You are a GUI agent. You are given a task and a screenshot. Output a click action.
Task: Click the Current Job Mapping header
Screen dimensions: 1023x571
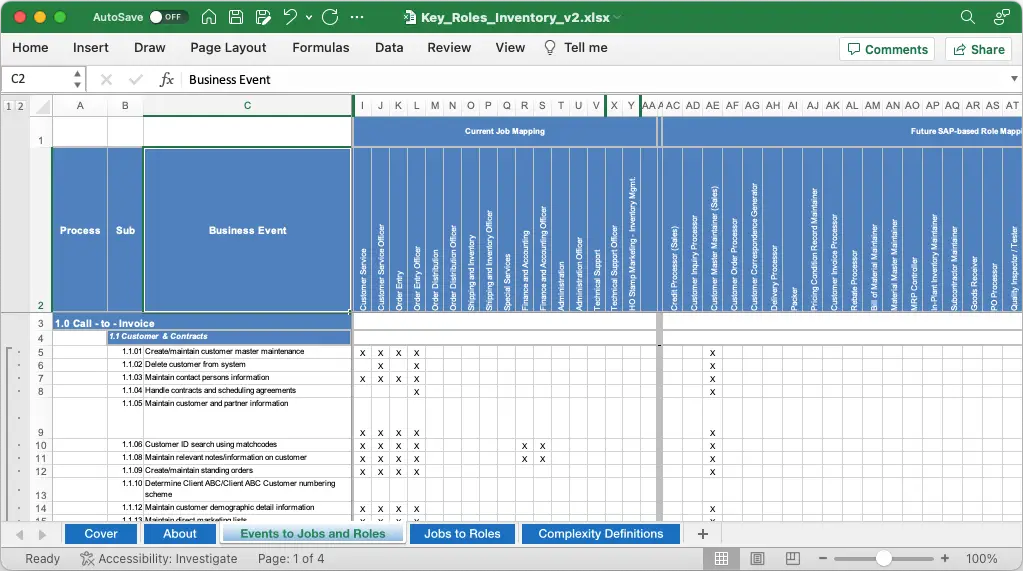504,131
